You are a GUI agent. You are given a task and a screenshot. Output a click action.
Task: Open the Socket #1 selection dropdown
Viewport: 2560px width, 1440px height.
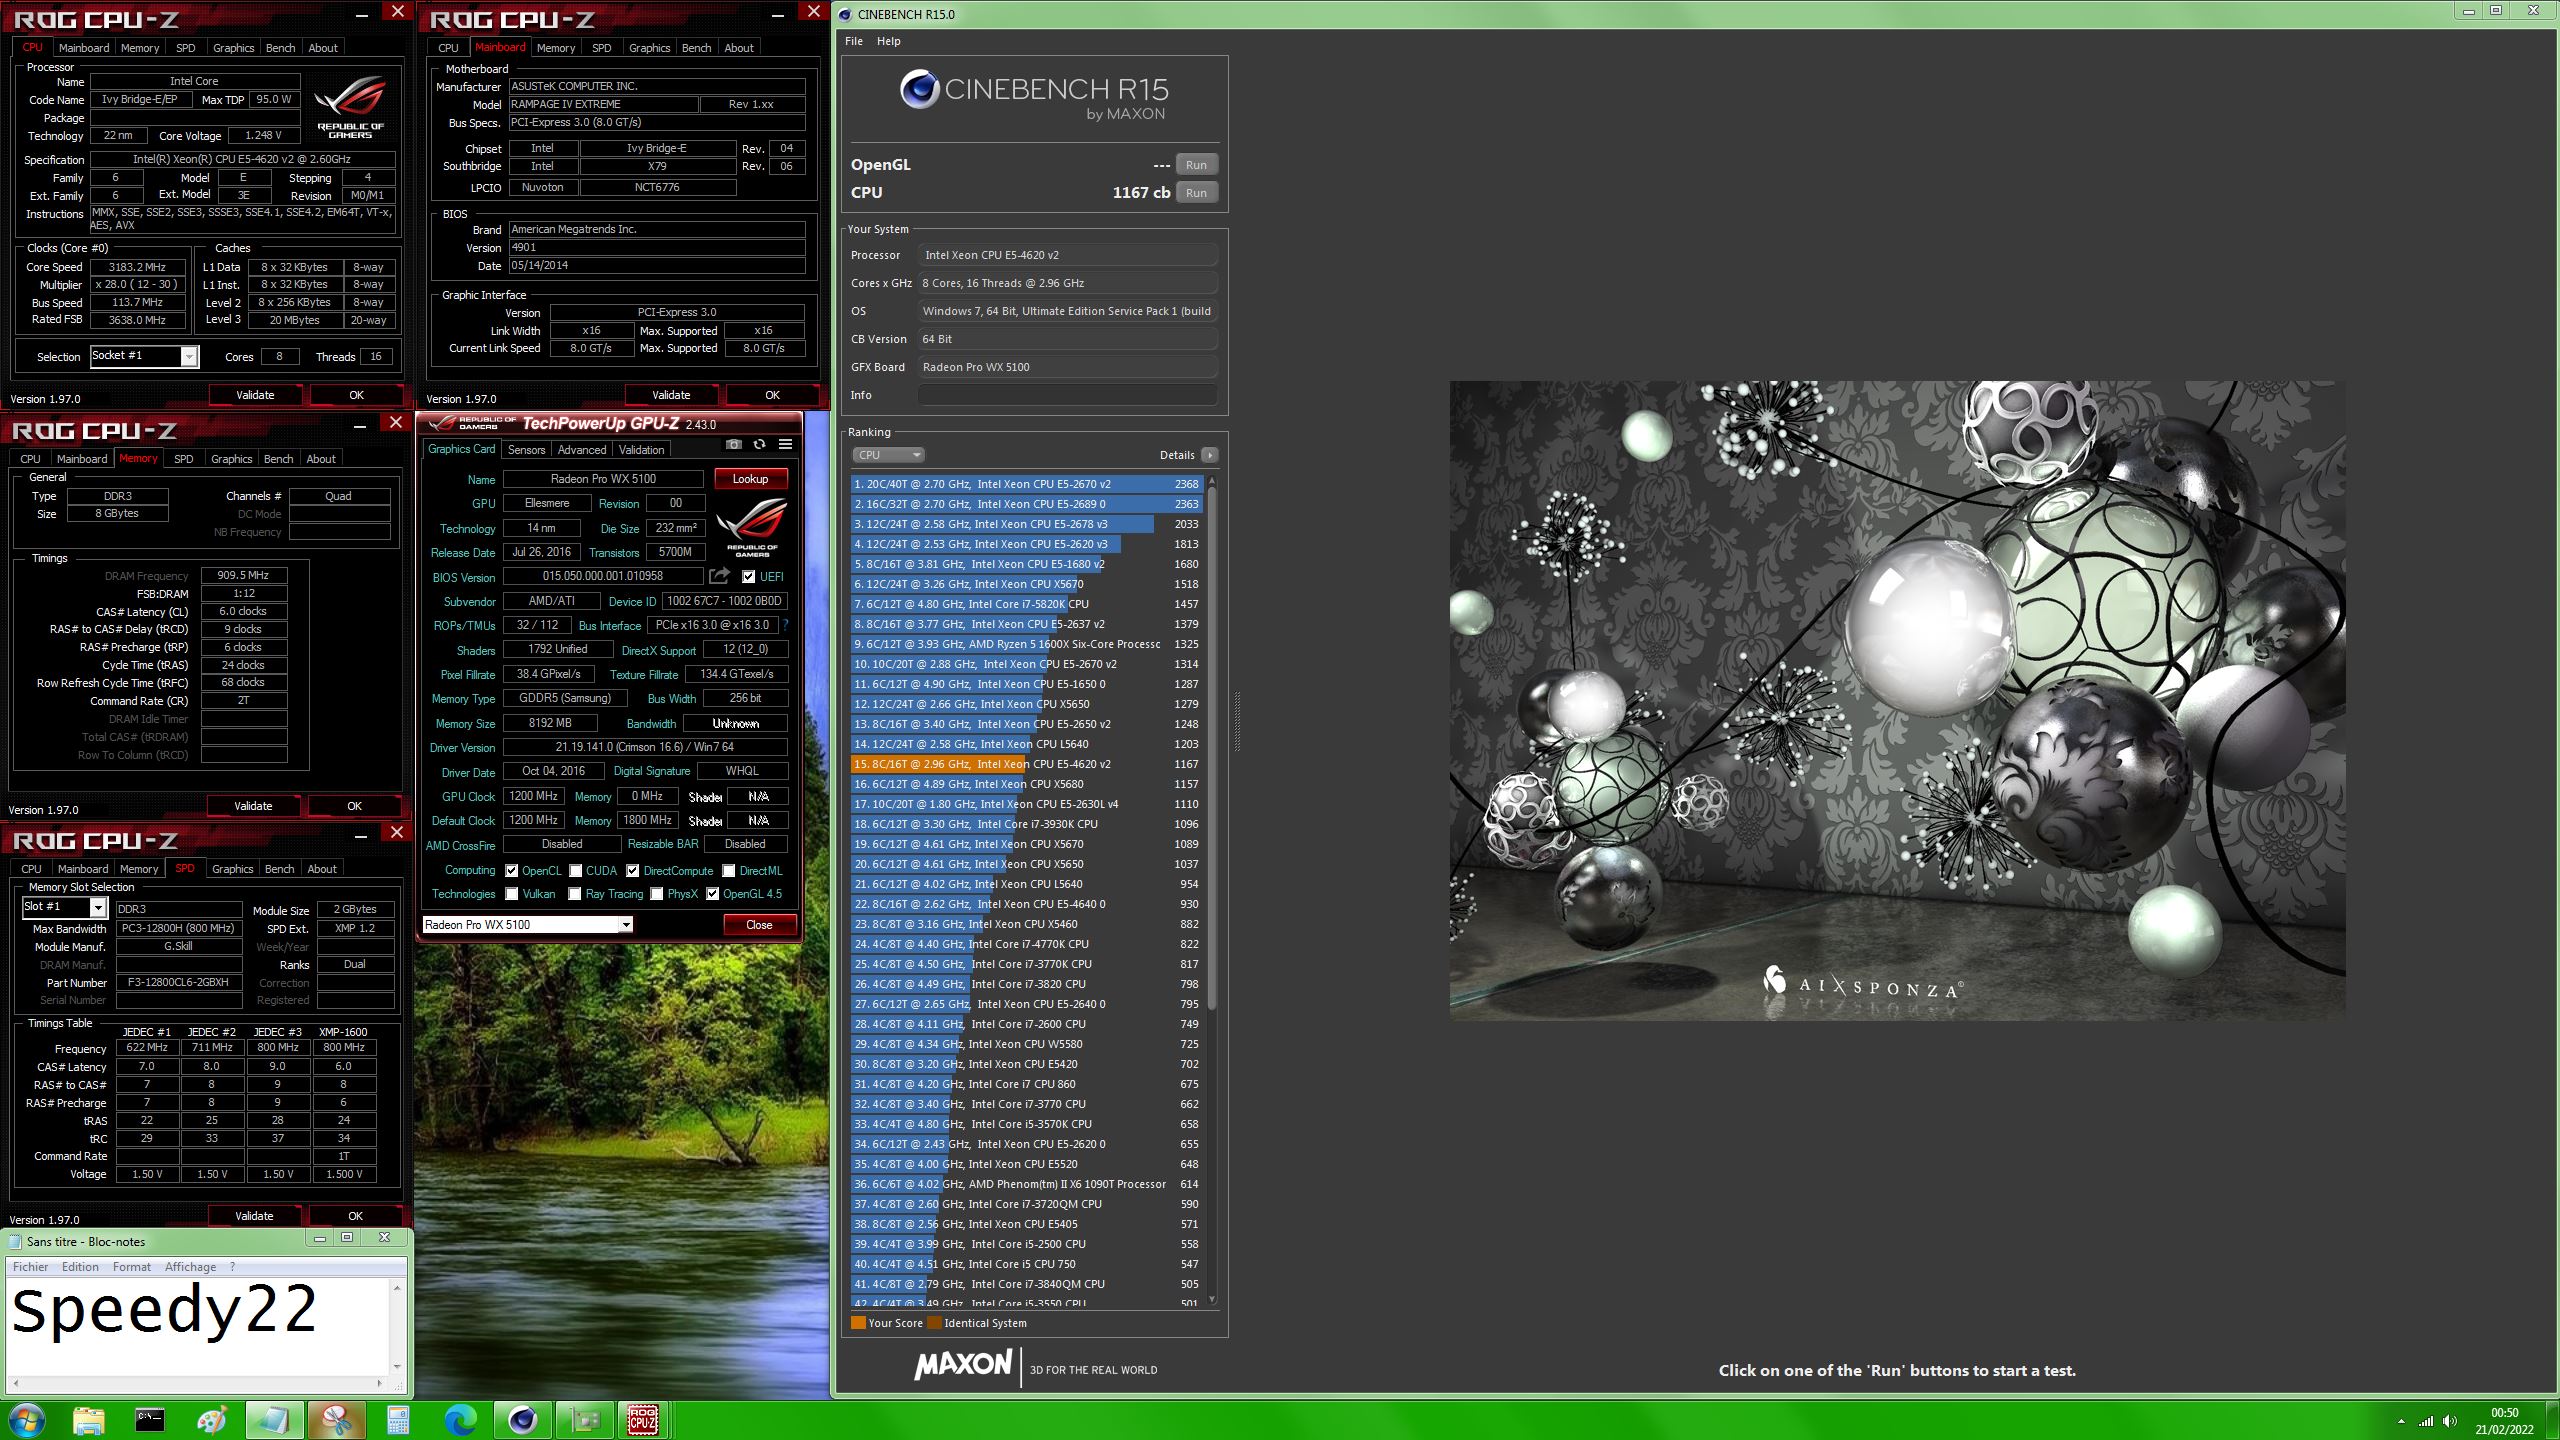click(144, 356)
